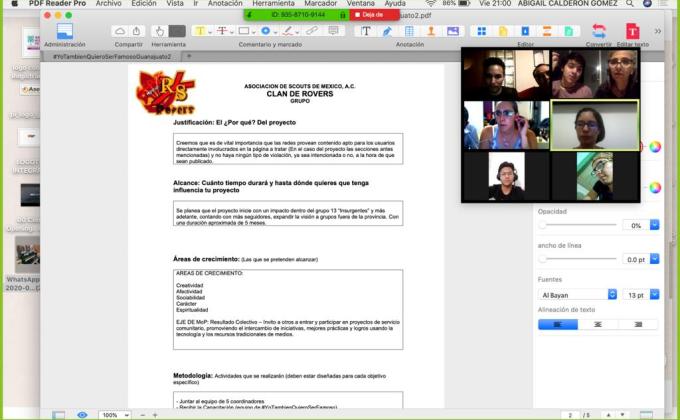Toggle the sidebar panel icon at bottom left
Image resolution: width=680 pixels, height=420 pixels.
(x=59, y=415)
